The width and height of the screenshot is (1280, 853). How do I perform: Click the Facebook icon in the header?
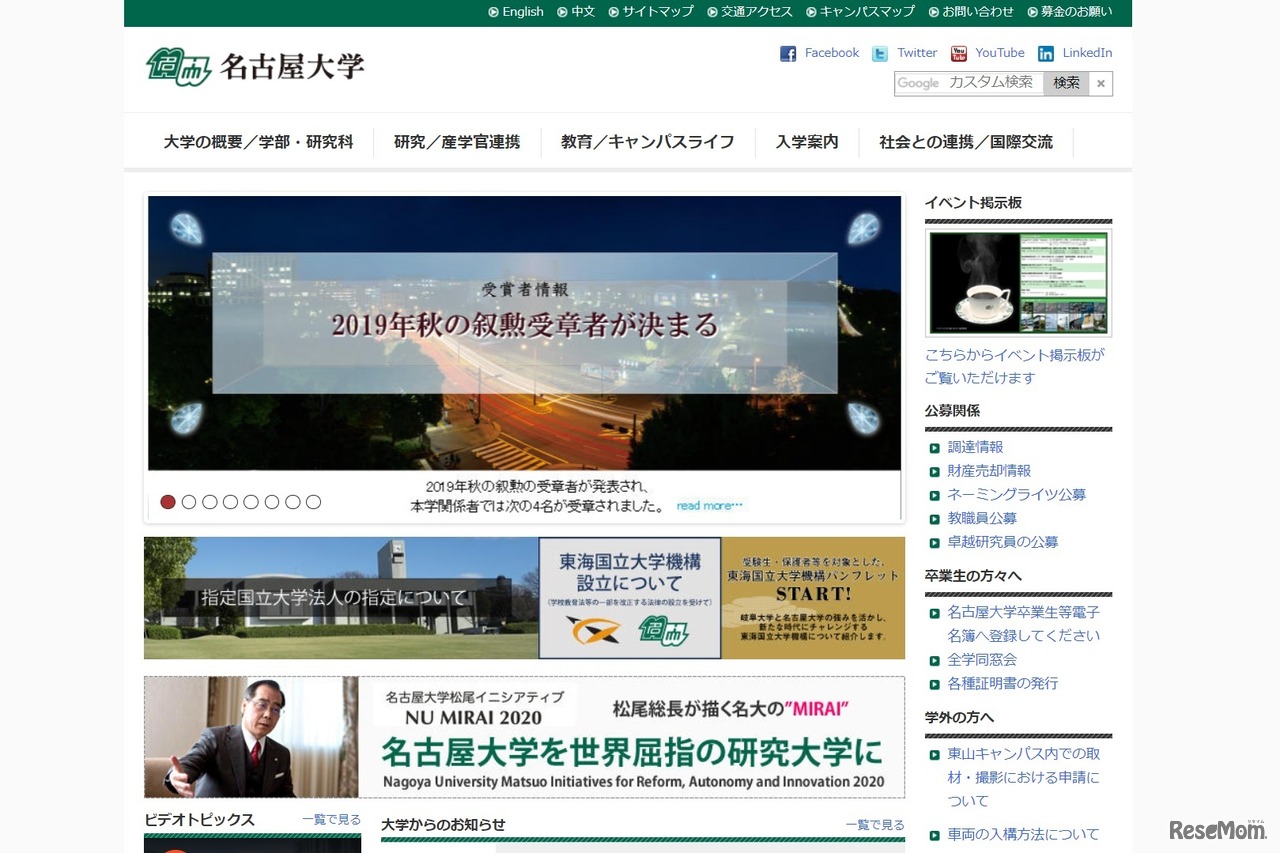coord(789,53)
